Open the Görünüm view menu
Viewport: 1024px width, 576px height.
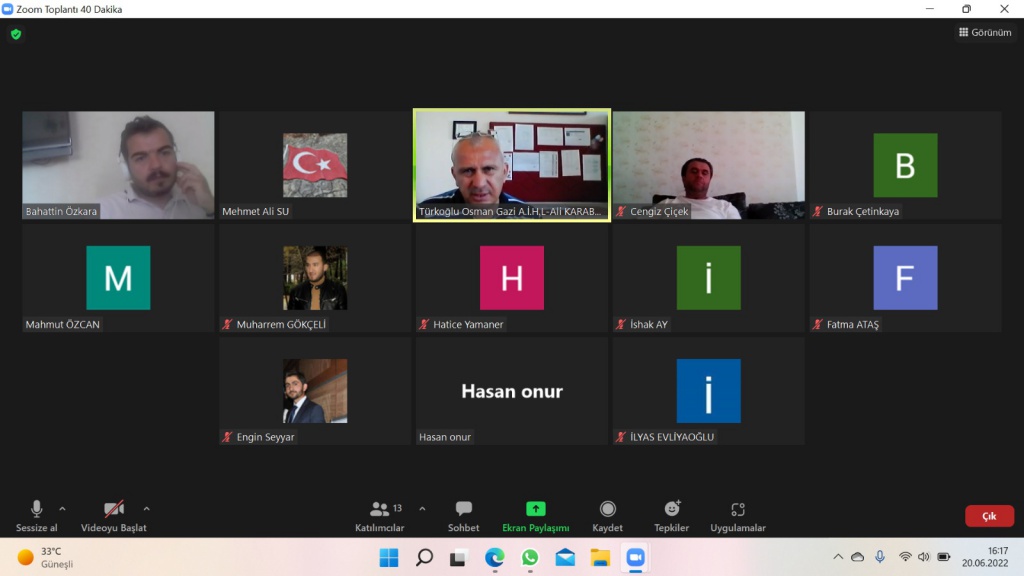(984, 32)
